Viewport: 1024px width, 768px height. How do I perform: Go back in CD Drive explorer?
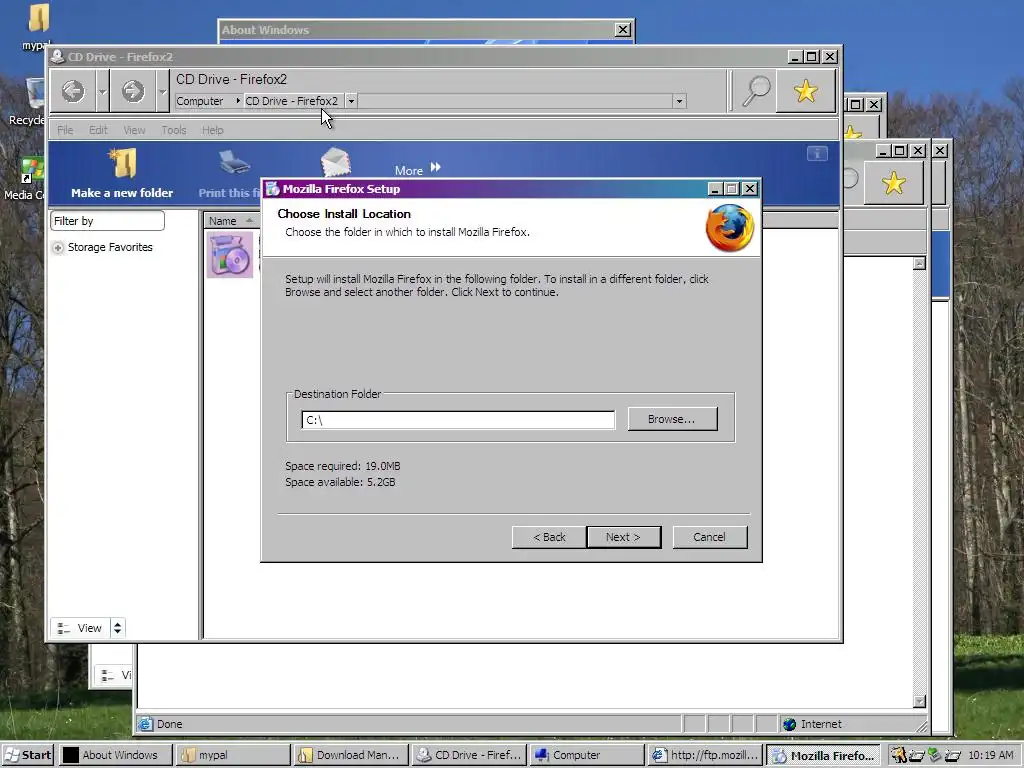(x=73, y=91)
